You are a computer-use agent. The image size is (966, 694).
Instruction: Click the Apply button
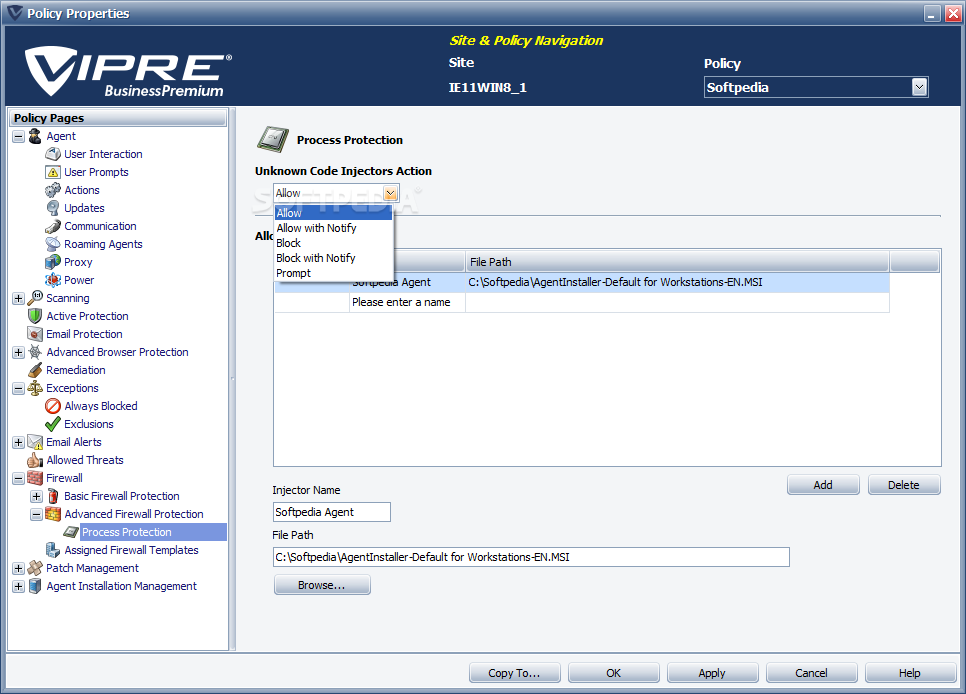coord(712,673)
